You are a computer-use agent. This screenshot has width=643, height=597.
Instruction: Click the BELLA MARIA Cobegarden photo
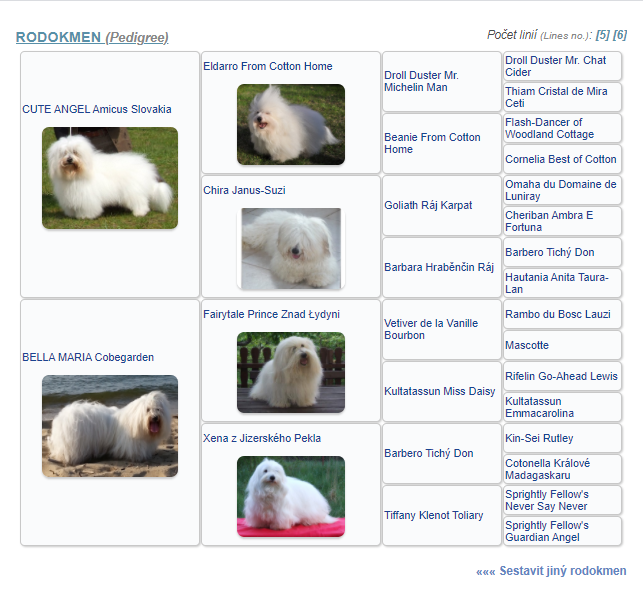[110, 426]
